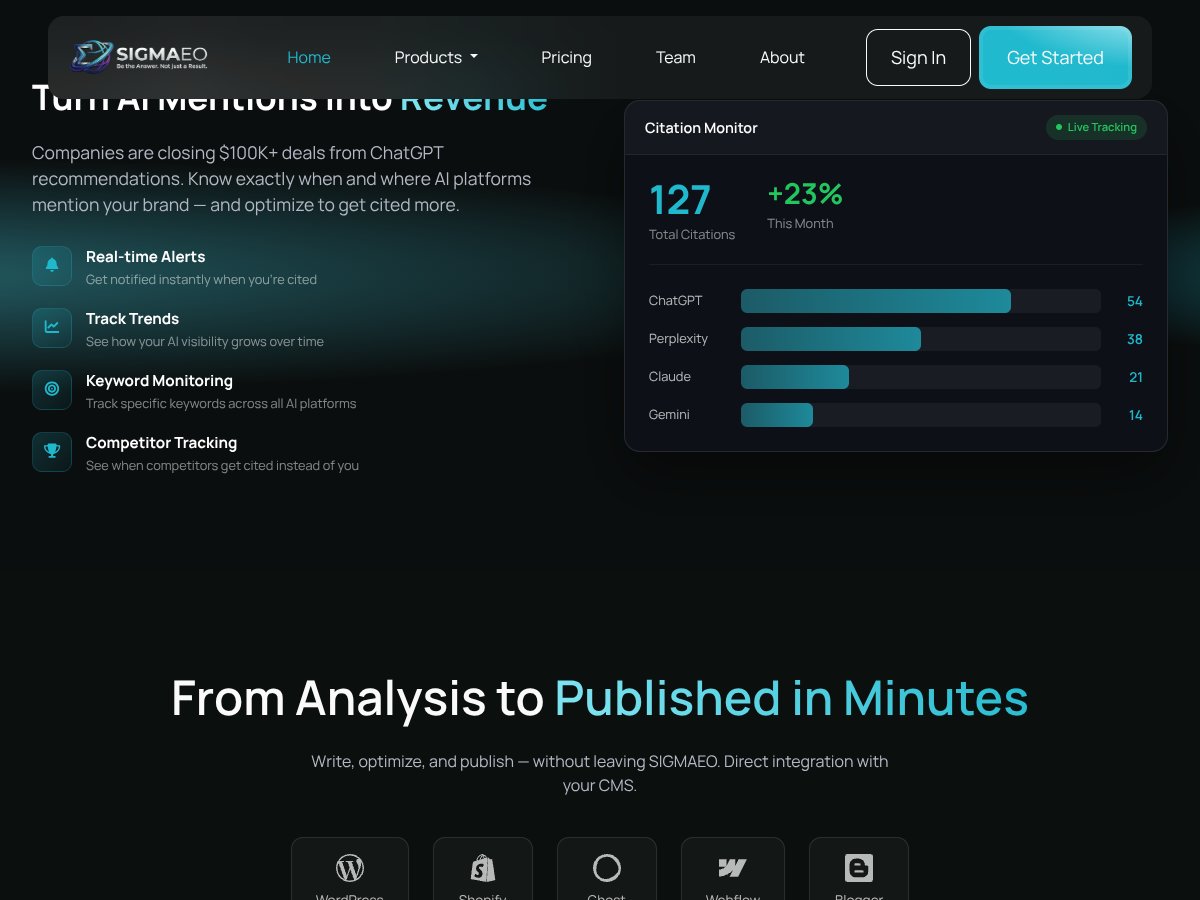1200x900 pixels.
Task: Click the SIGMAEO logo
Action: click(x=139, y=57)
